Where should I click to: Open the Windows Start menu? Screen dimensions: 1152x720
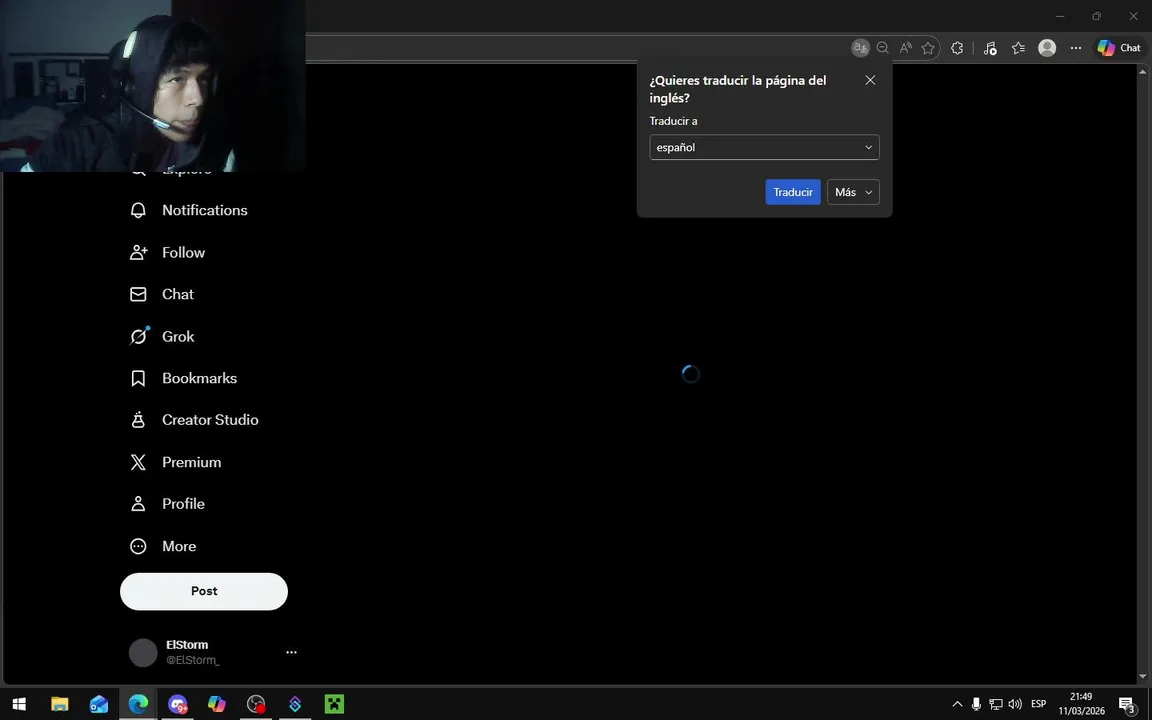pos(20,704)
